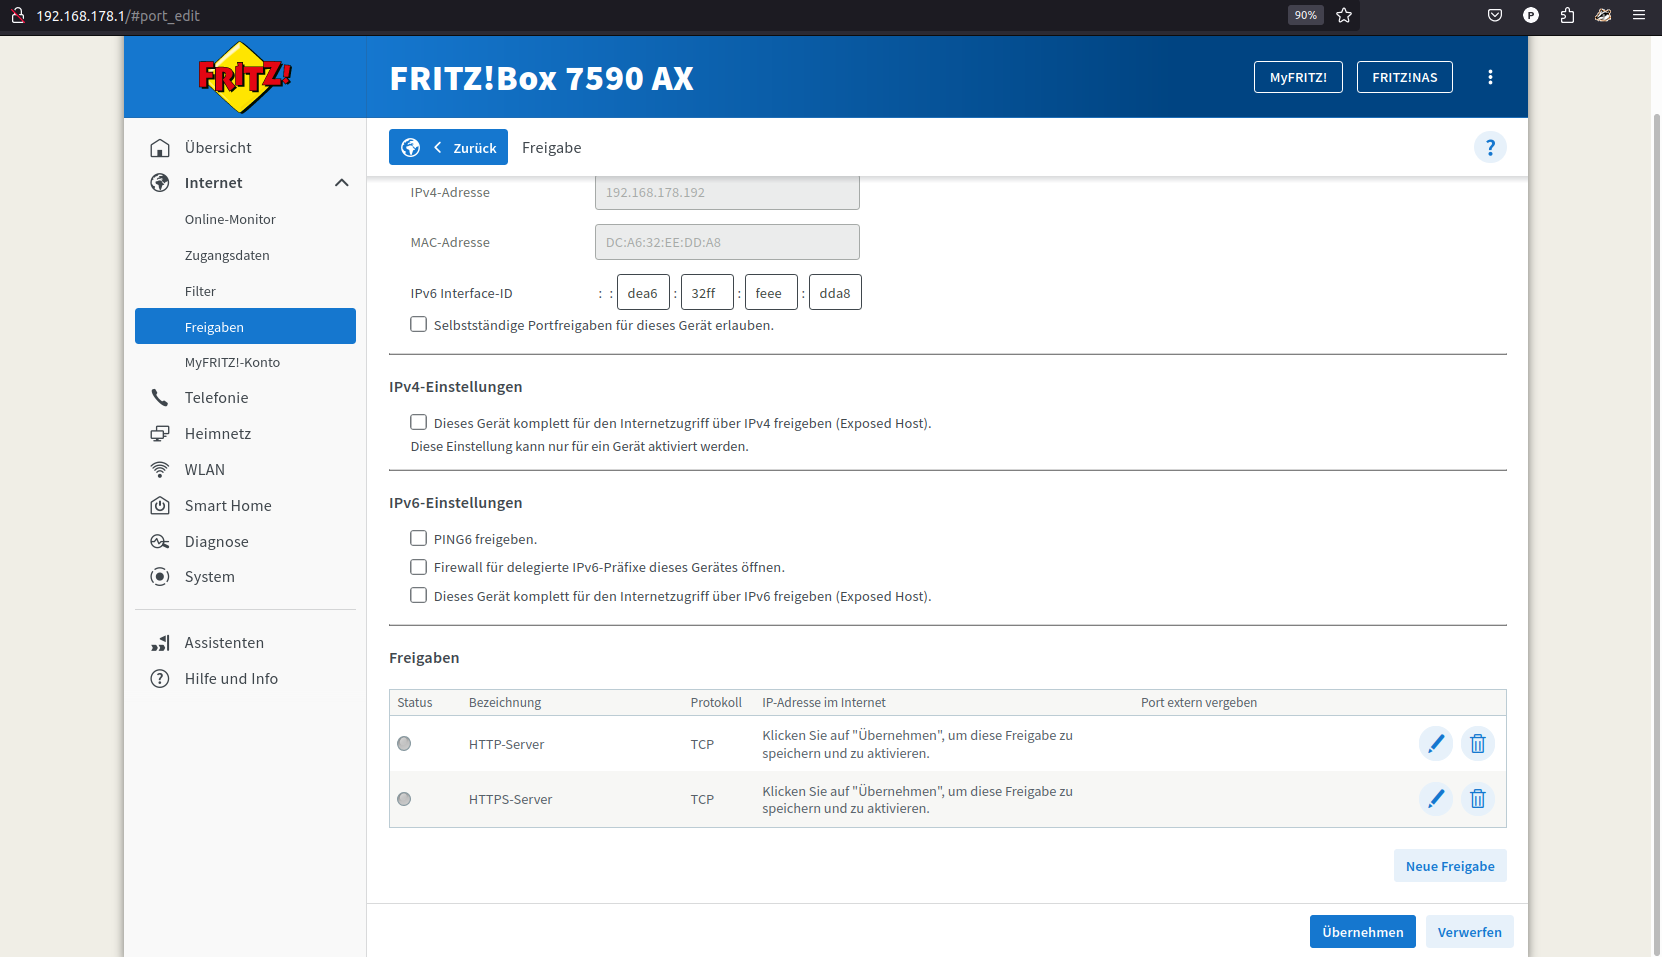Expand the WLAN sidebar section
This screenshot has height=957, width=1662.
pos(205,470)
